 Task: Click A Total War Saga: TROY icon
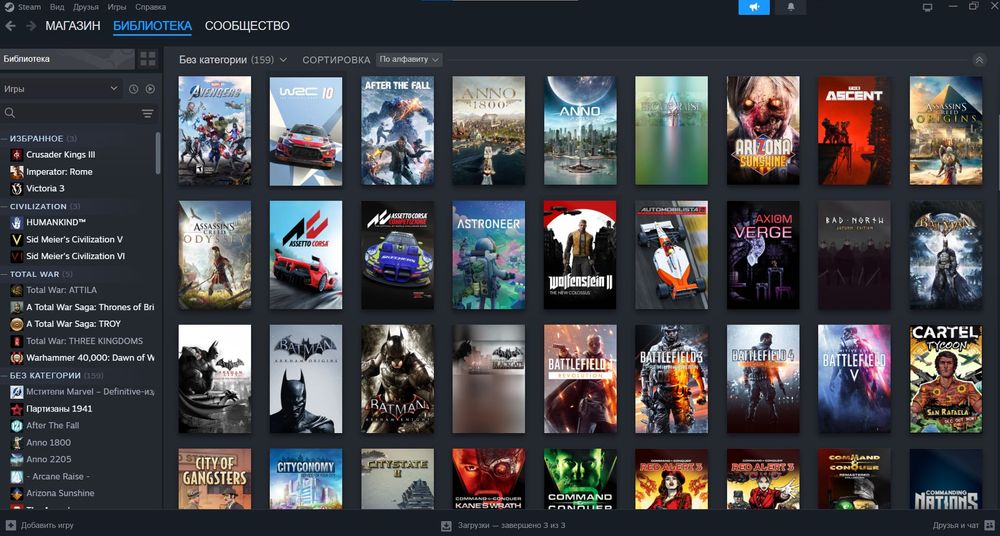point(17,324)
